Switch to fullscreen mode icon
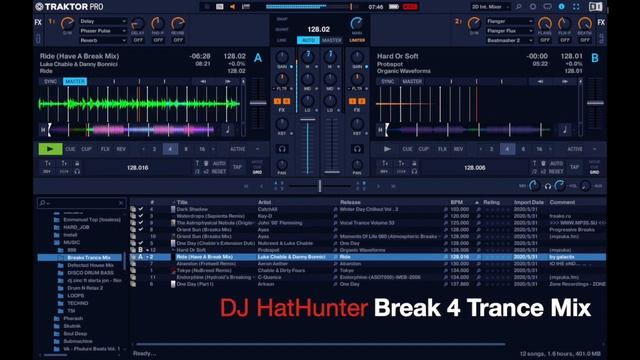Viewport: 640px width, 360px height. coord(576,7)
